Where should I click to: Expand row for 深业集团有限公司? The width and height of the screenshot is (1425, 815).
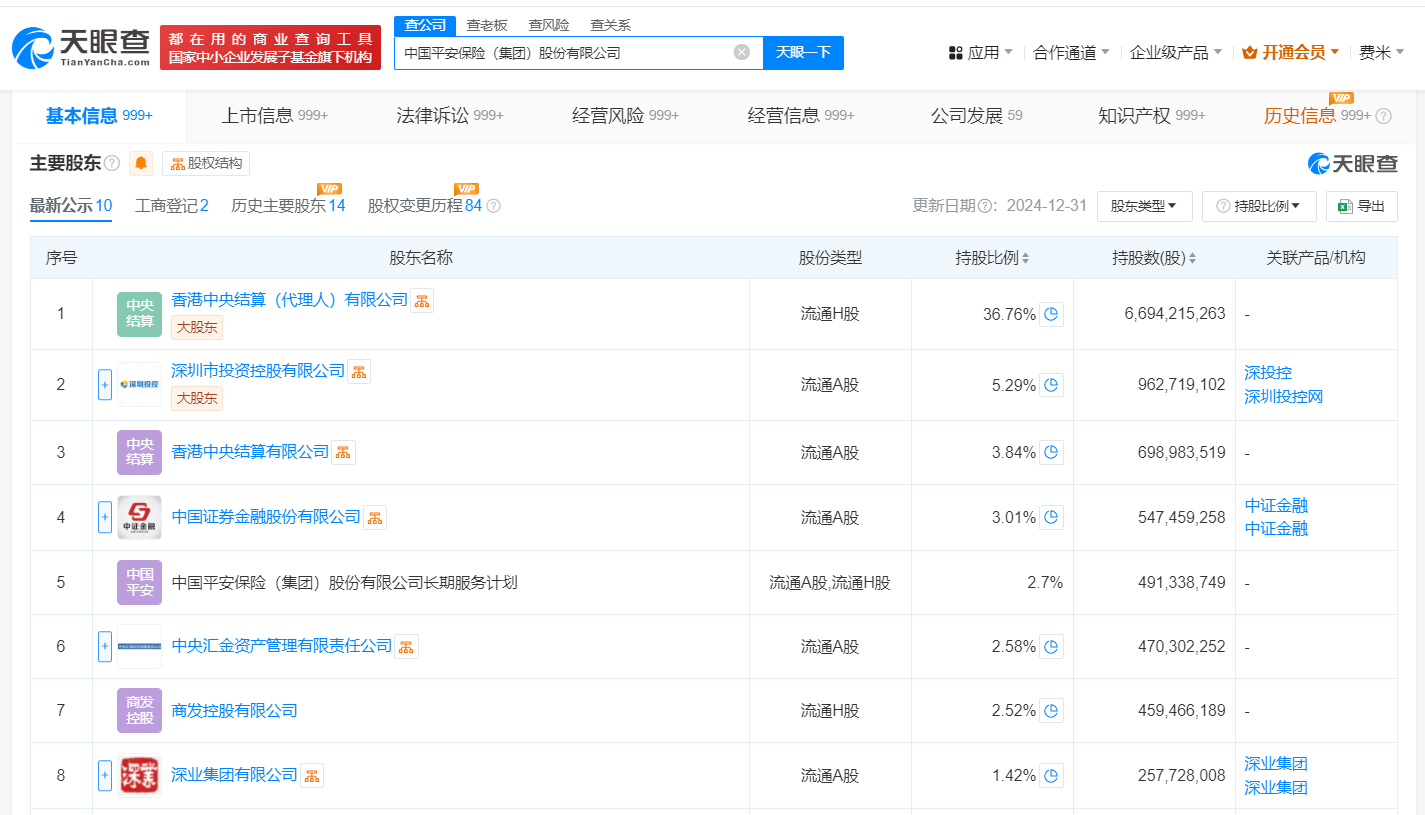(105, 775)
